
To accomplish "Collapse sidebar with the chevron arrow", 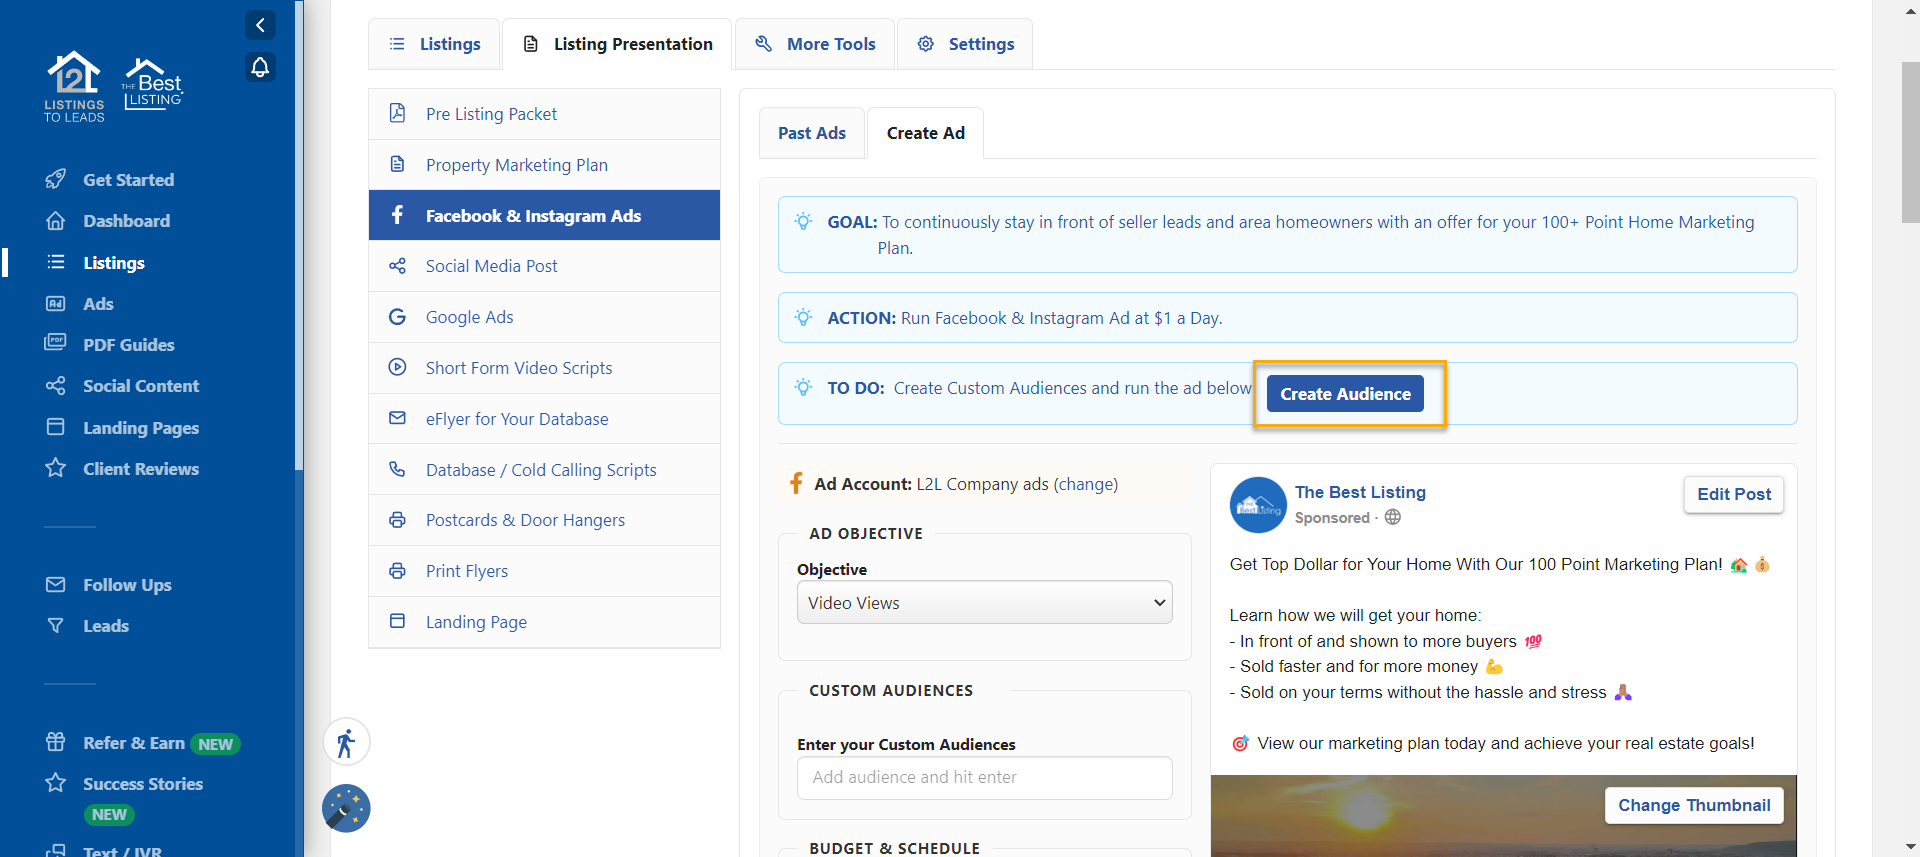I will tap(260, 25).
